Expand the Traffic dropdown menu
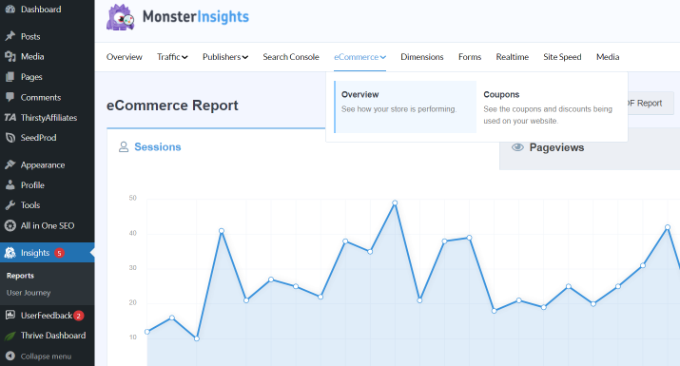The image size is (680, 366). click(172, 57)
